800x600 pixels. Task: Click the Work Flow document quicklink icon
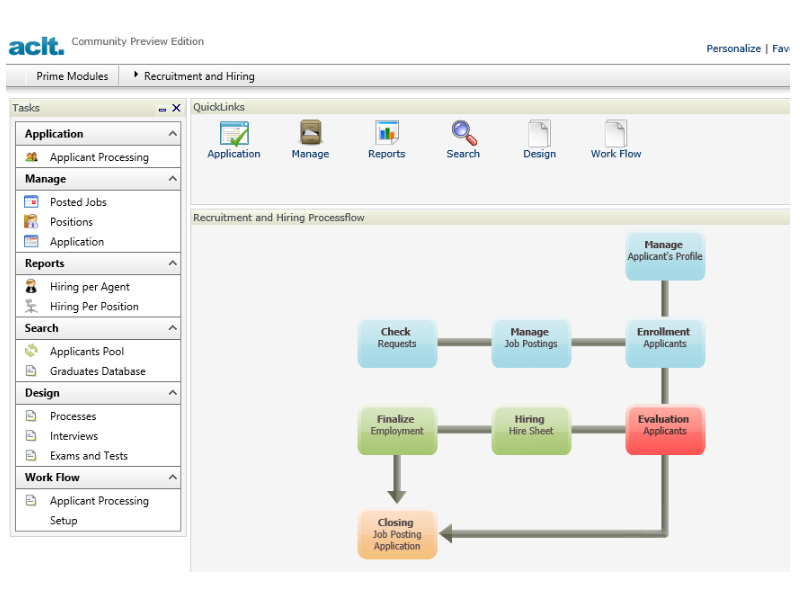(616, 133)
